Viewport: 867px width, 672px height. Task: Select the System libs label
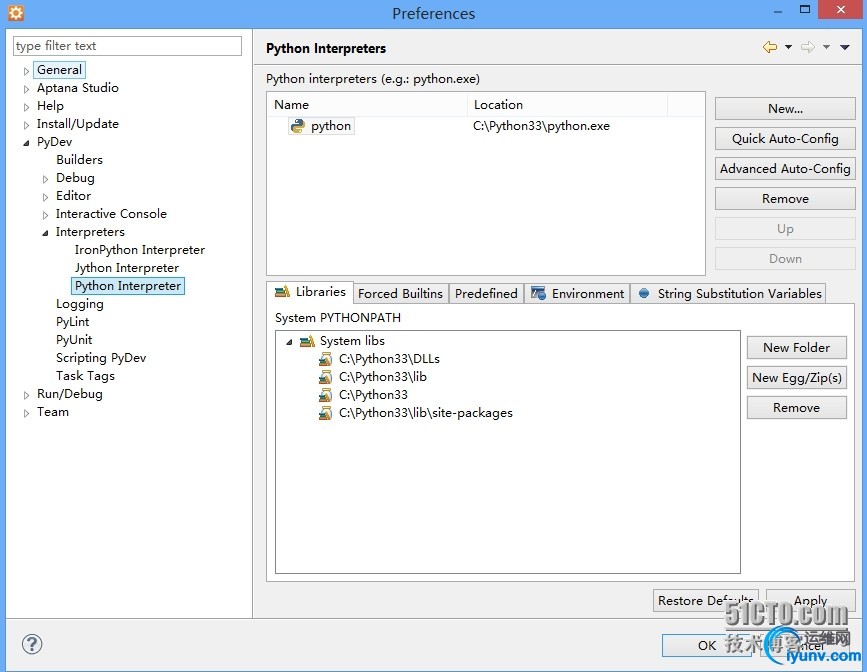352,341
